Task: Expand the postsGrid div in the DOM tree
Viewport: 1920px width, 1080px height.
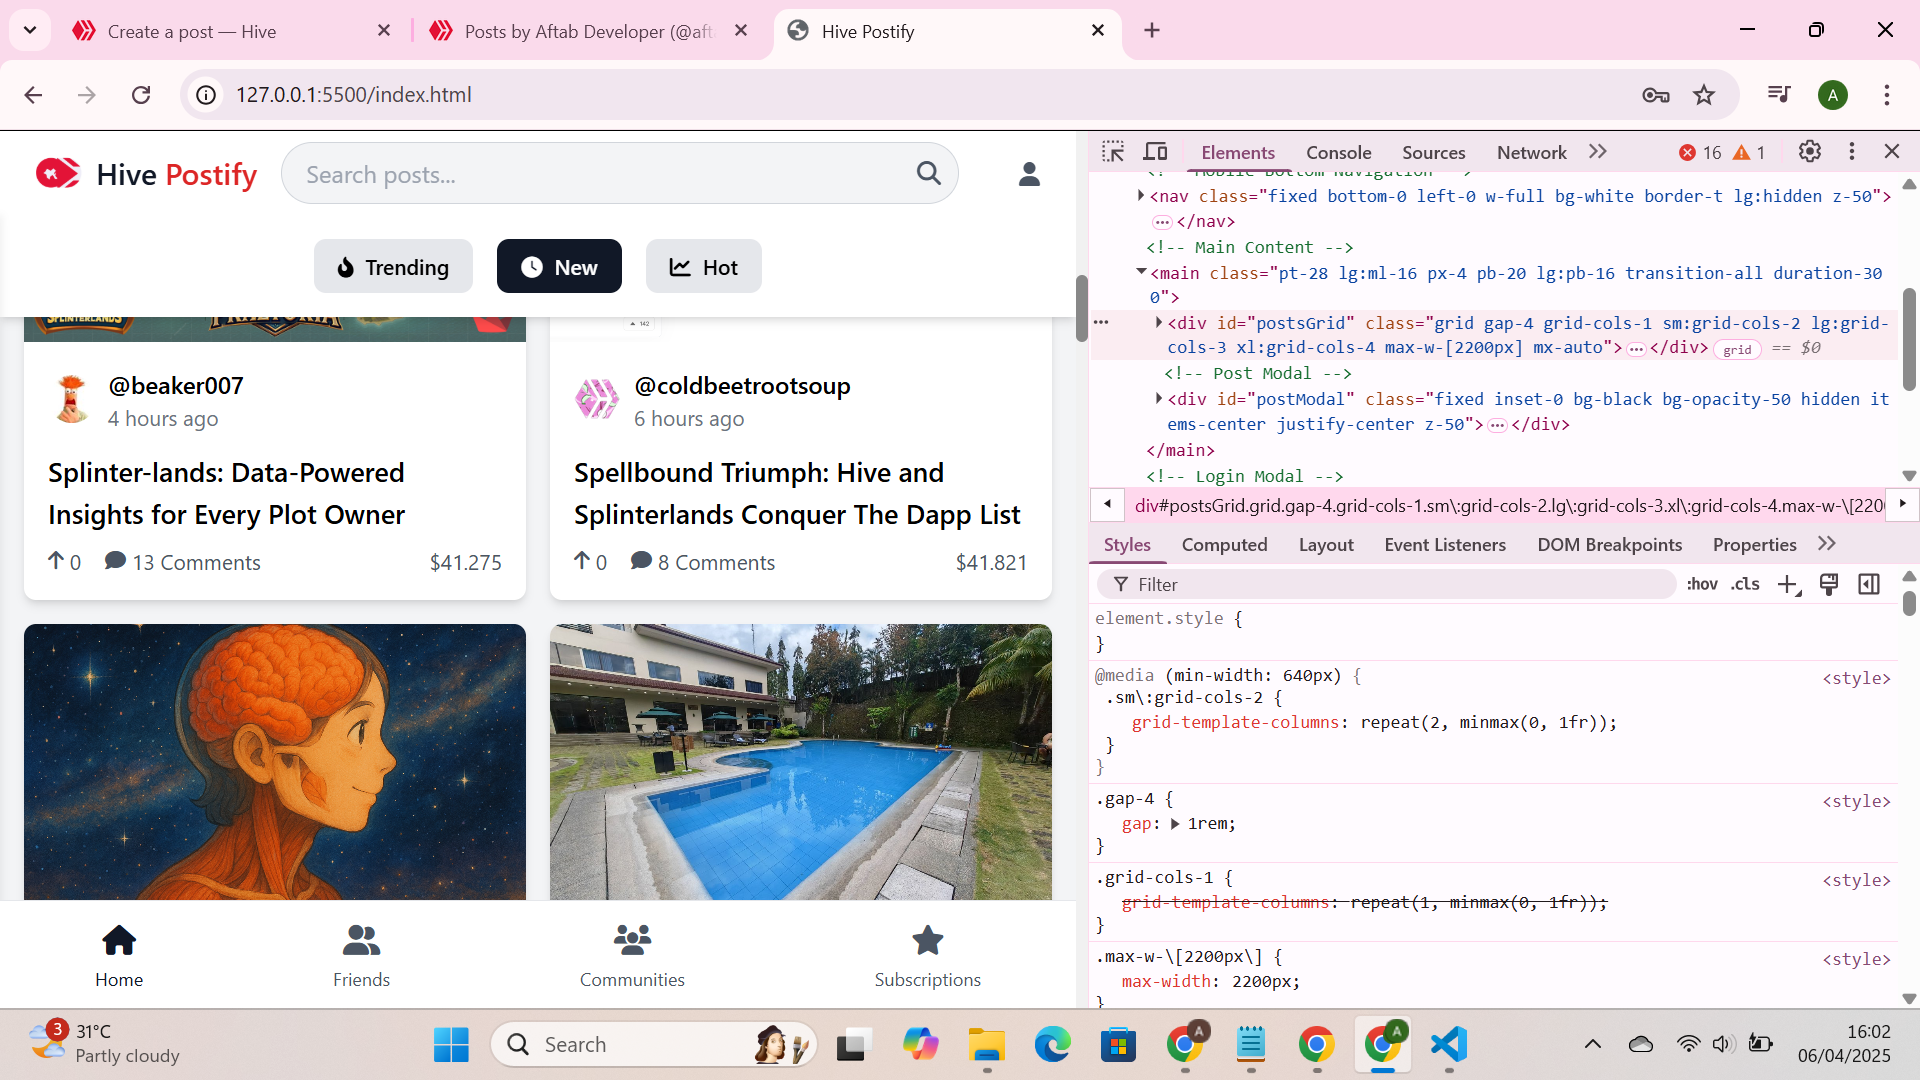Action: tap(1159, 322)
